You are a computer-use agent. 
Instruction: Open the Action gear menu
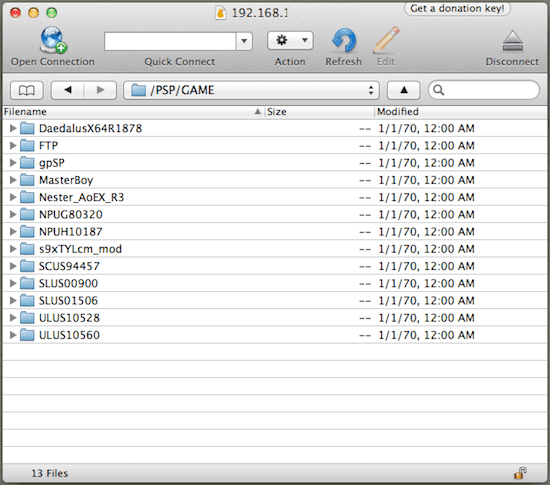click(x=290, y=41)
